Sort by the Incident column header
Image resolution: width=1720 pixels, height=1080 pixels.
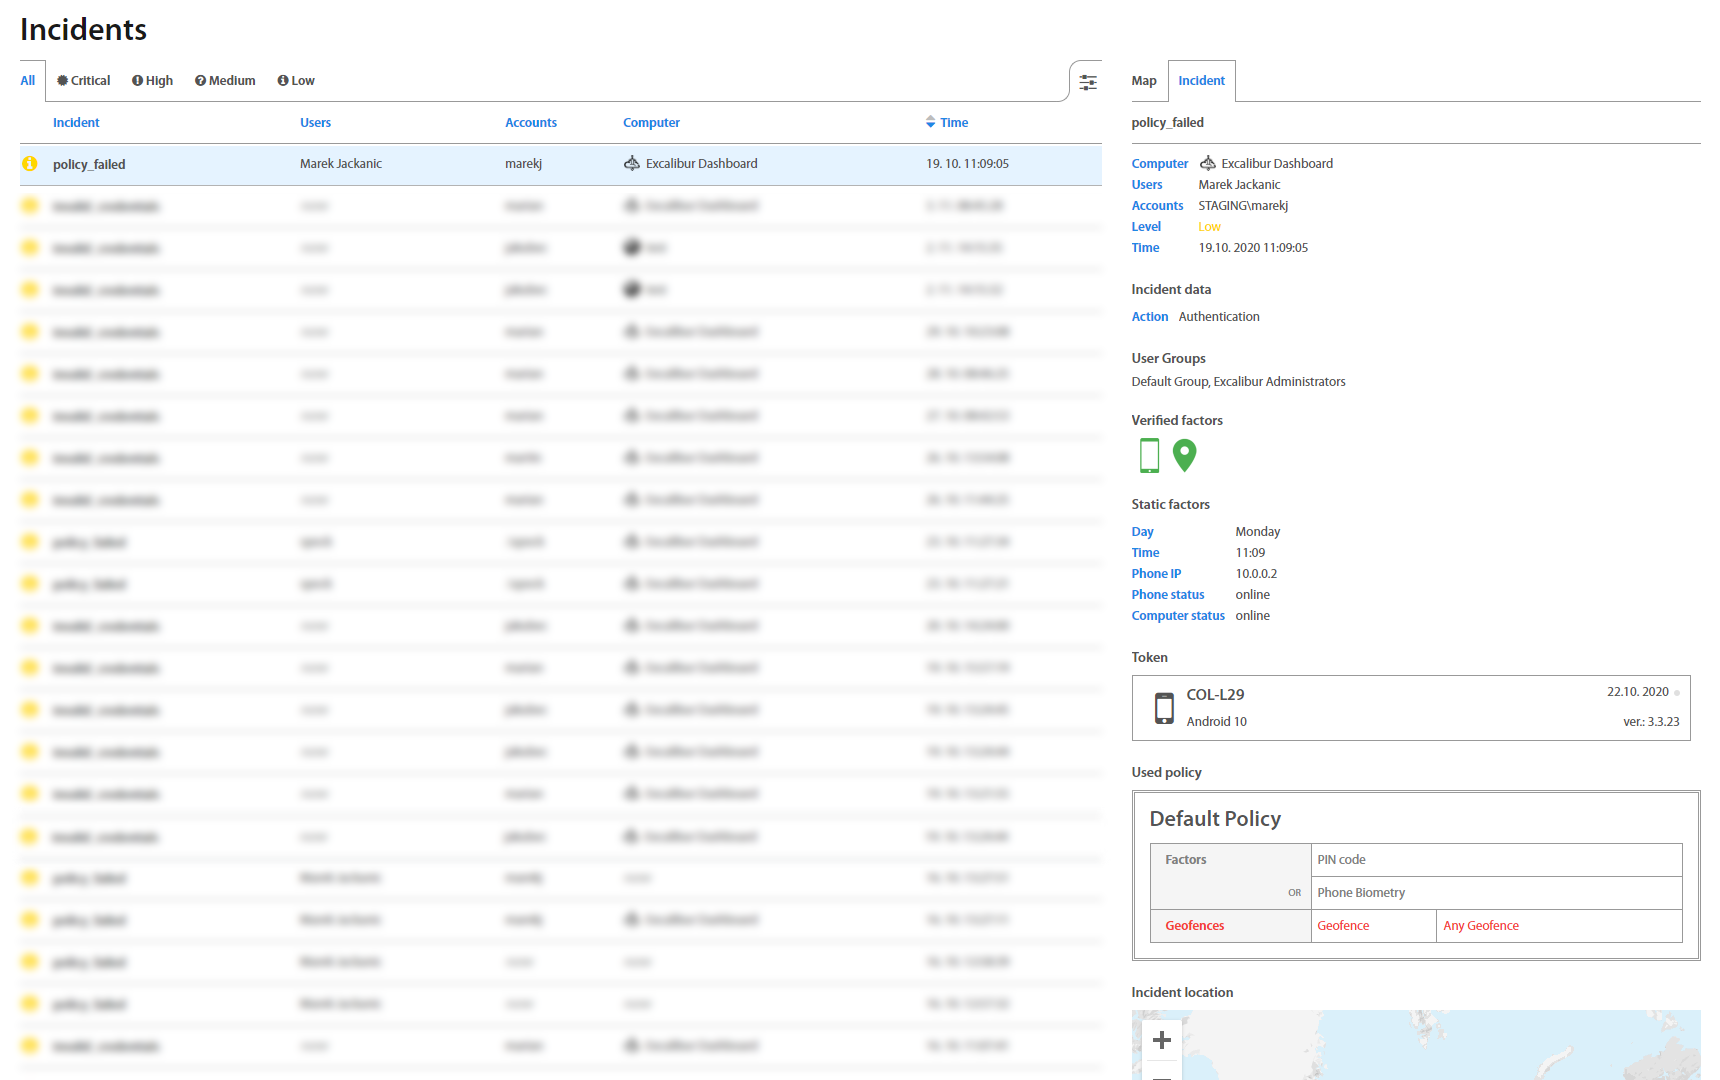[x=76, y=123]
